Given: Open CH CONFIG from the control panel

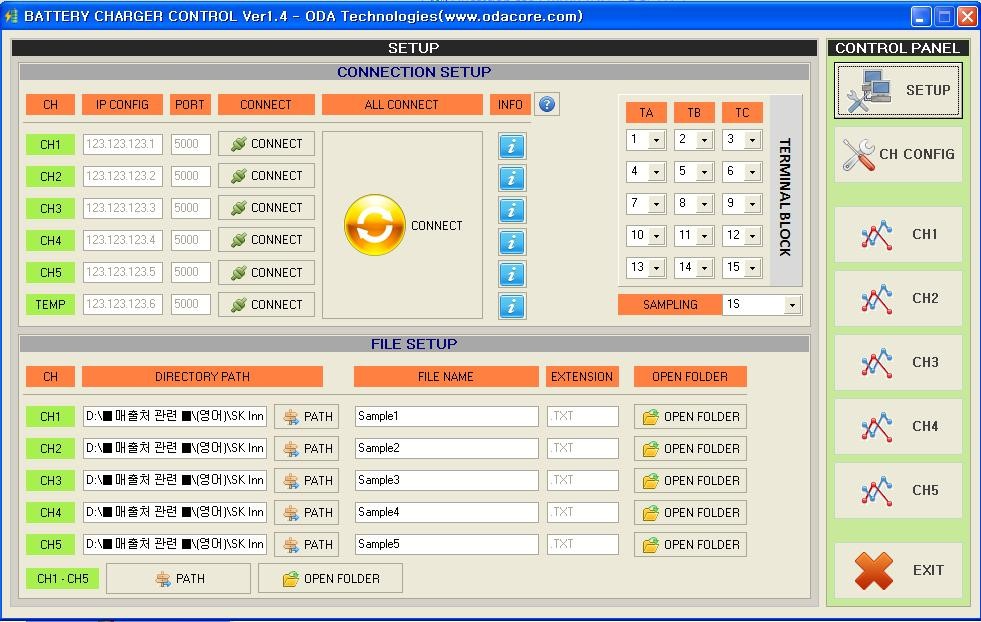Looking at the screenshot, I should click(897, 155).
